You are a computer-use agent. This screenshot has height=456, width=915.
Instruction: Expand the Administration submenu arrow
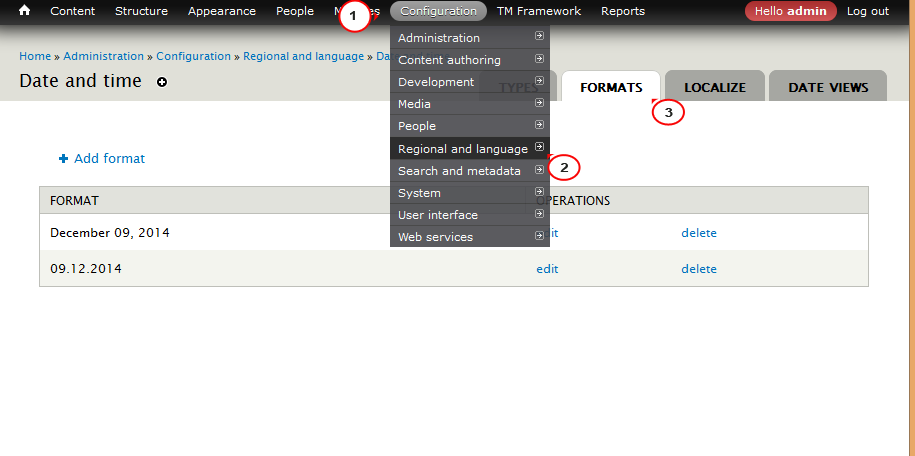coord(539,36)
